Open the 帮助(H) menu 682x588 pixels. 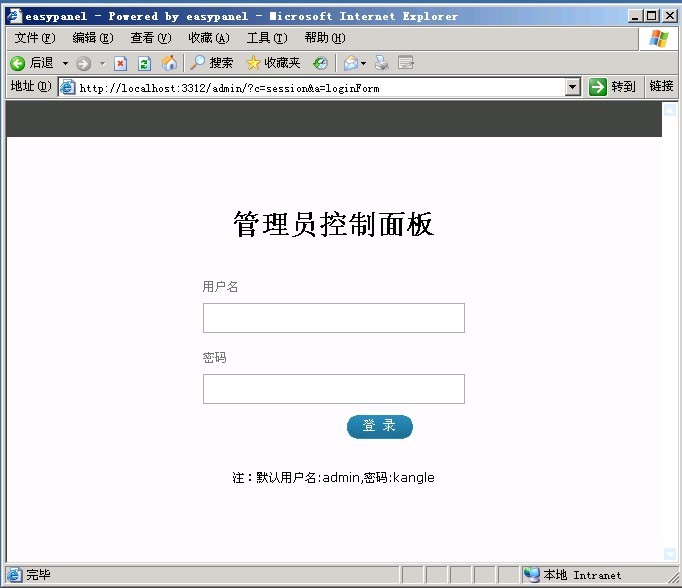click(325, 38)
